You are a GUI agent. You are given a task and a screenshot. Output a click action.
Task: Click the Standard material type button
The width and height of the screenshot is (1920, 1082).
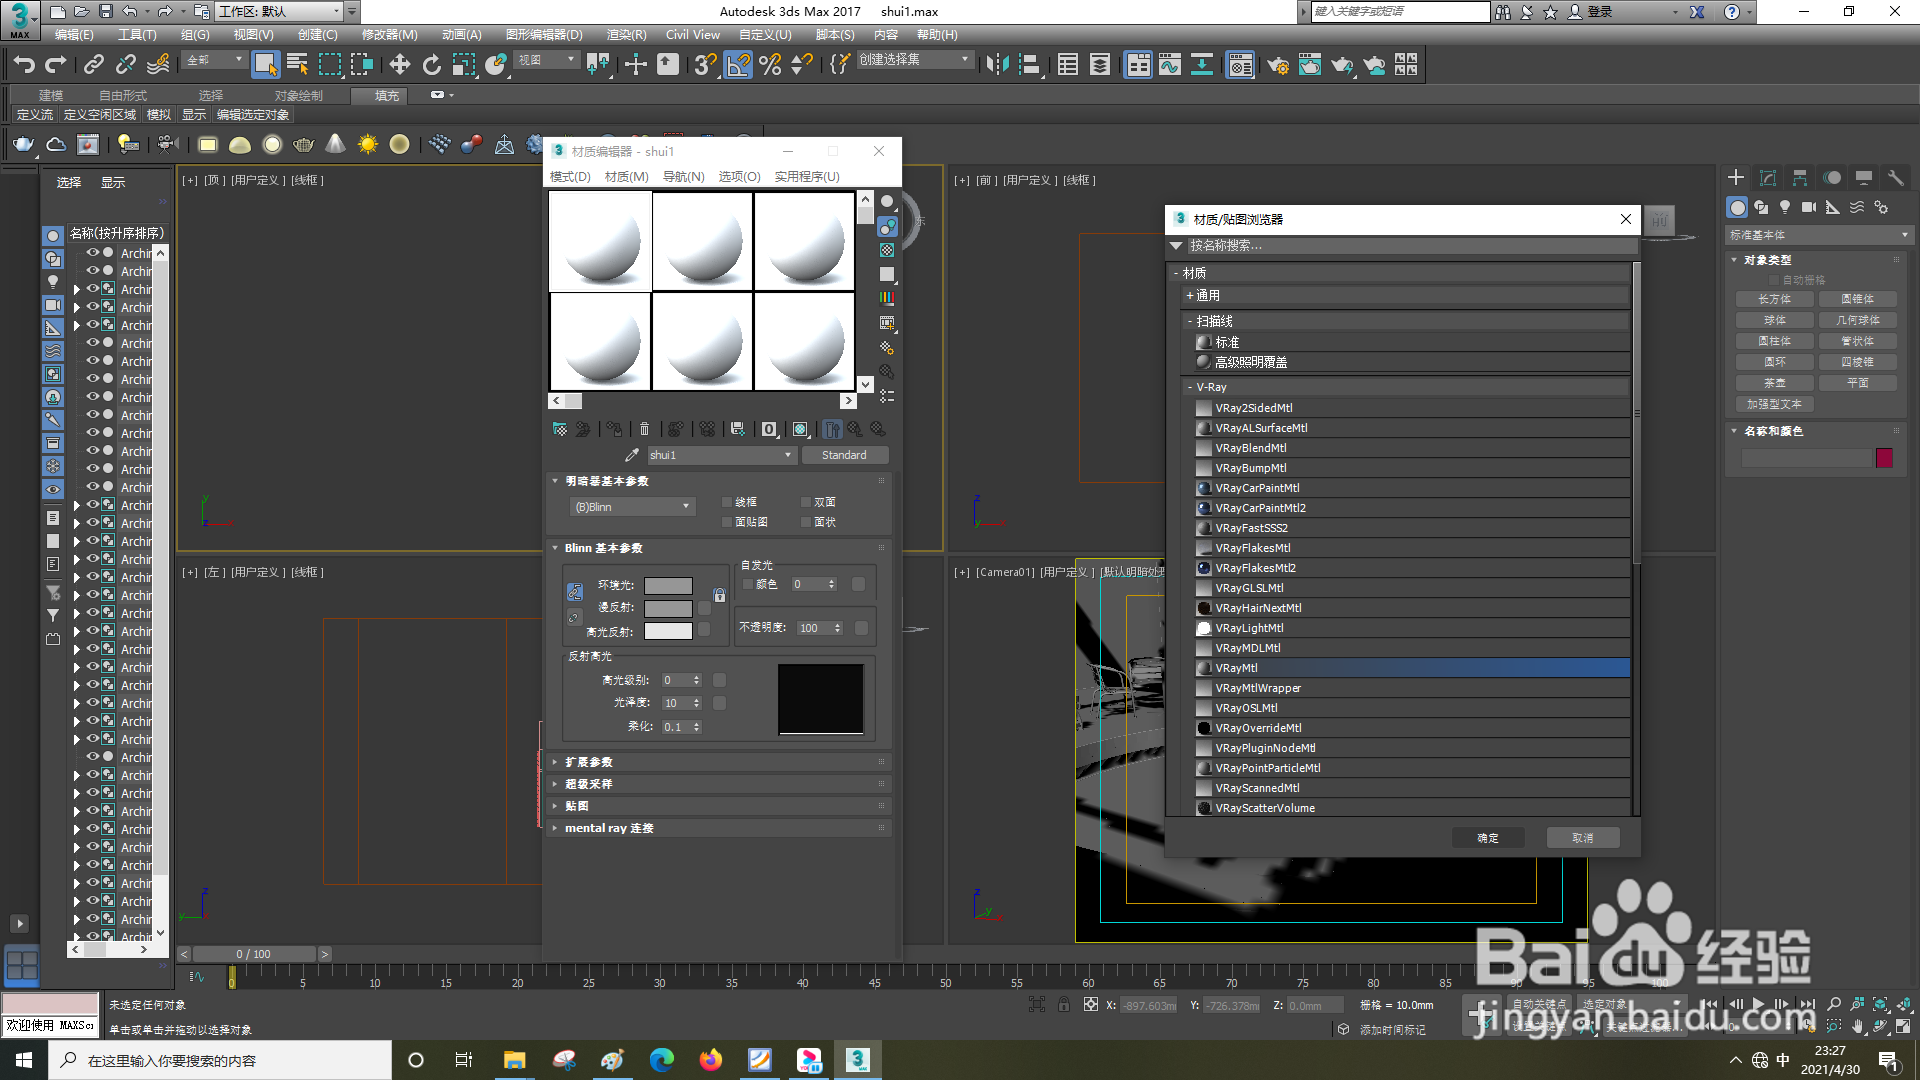pos(844,456)
